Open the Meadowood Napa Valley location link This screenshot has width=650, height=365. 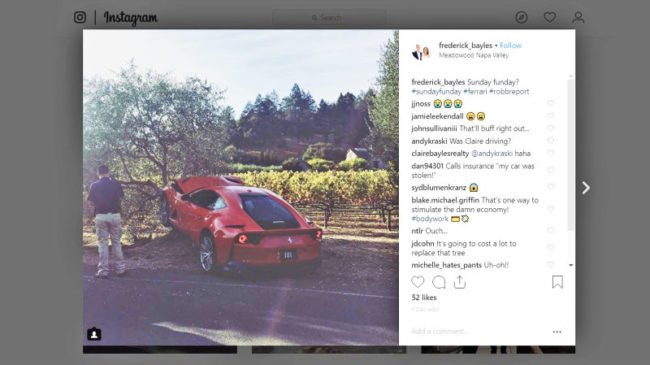click(474, 55)
